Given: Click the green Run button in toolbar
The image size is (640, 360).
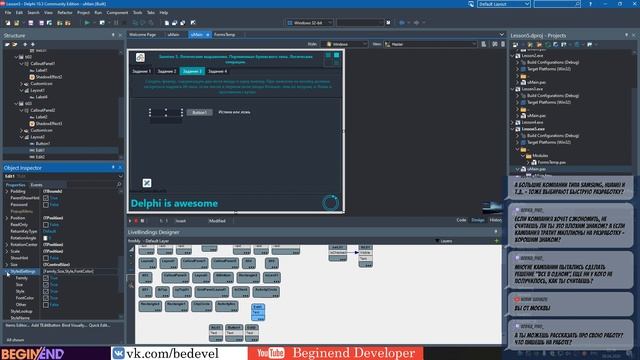Looking at the screenshot, I should click(x=87, y=23).
